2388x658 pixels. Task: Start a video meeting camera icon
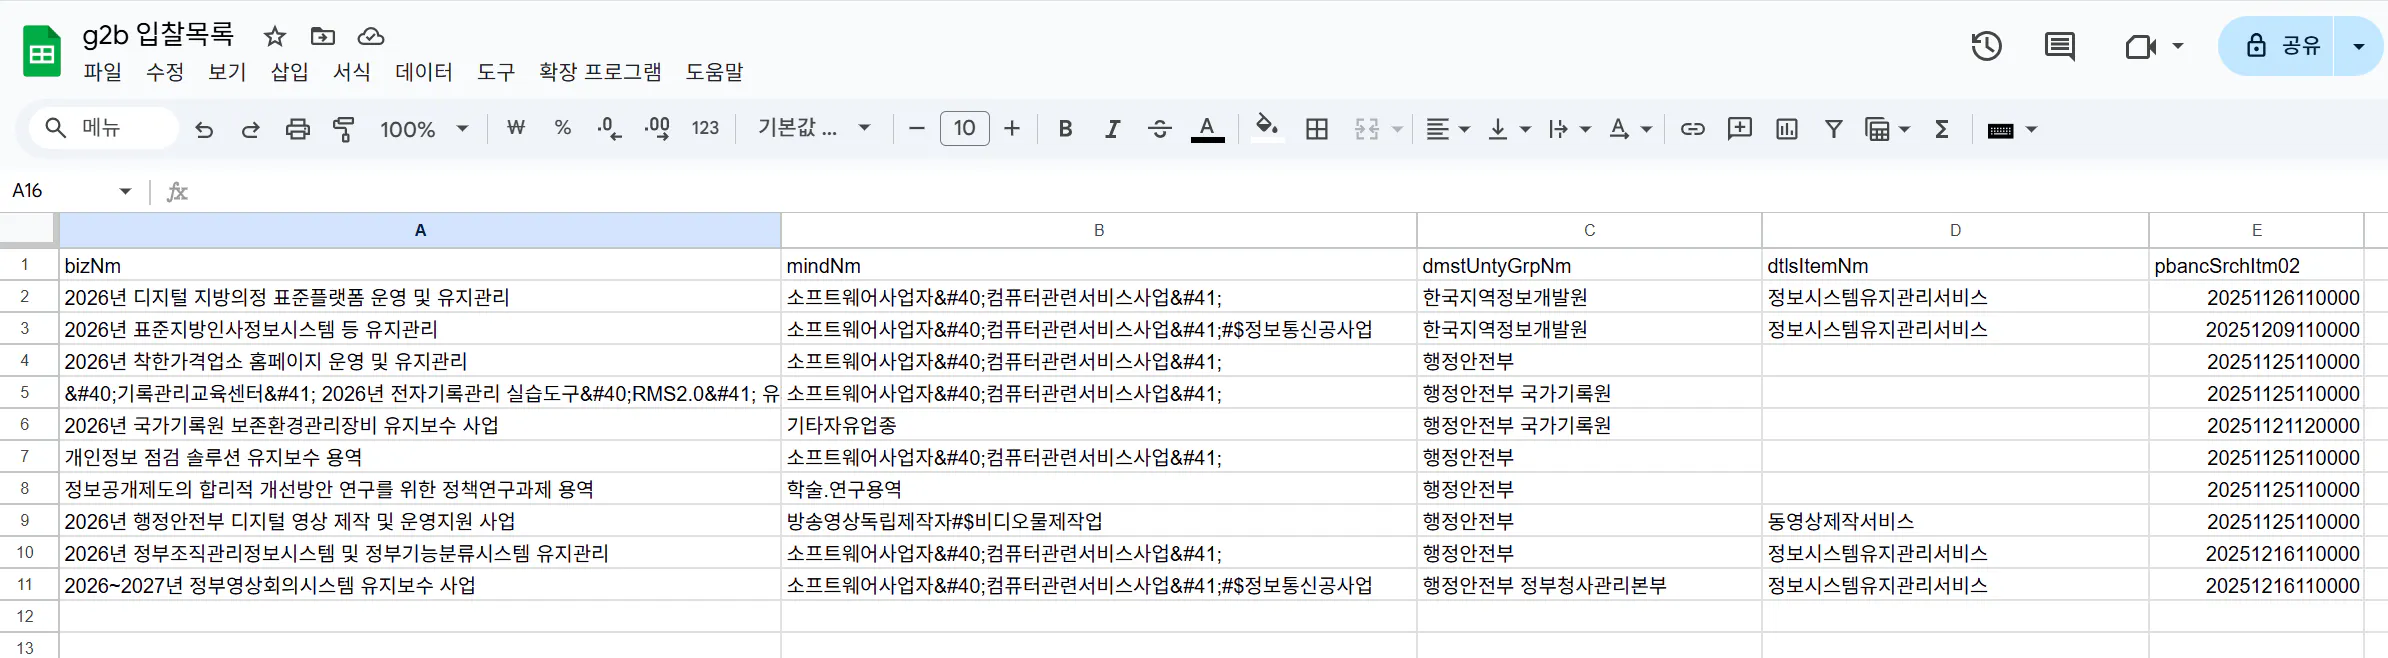point(2139,46)
